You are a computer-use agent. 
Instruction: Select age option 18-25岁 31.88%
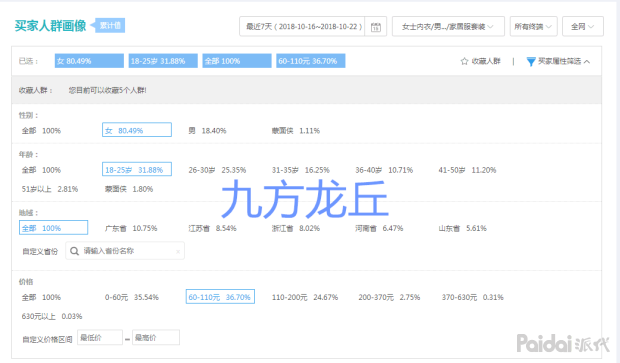pos(137,169)
